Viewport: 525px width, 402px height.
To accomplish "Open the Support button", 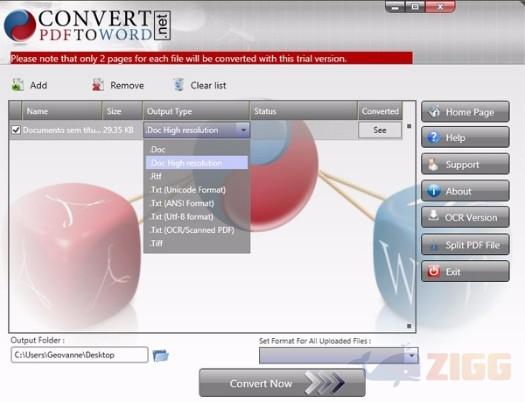I will (x=465, y=164).
